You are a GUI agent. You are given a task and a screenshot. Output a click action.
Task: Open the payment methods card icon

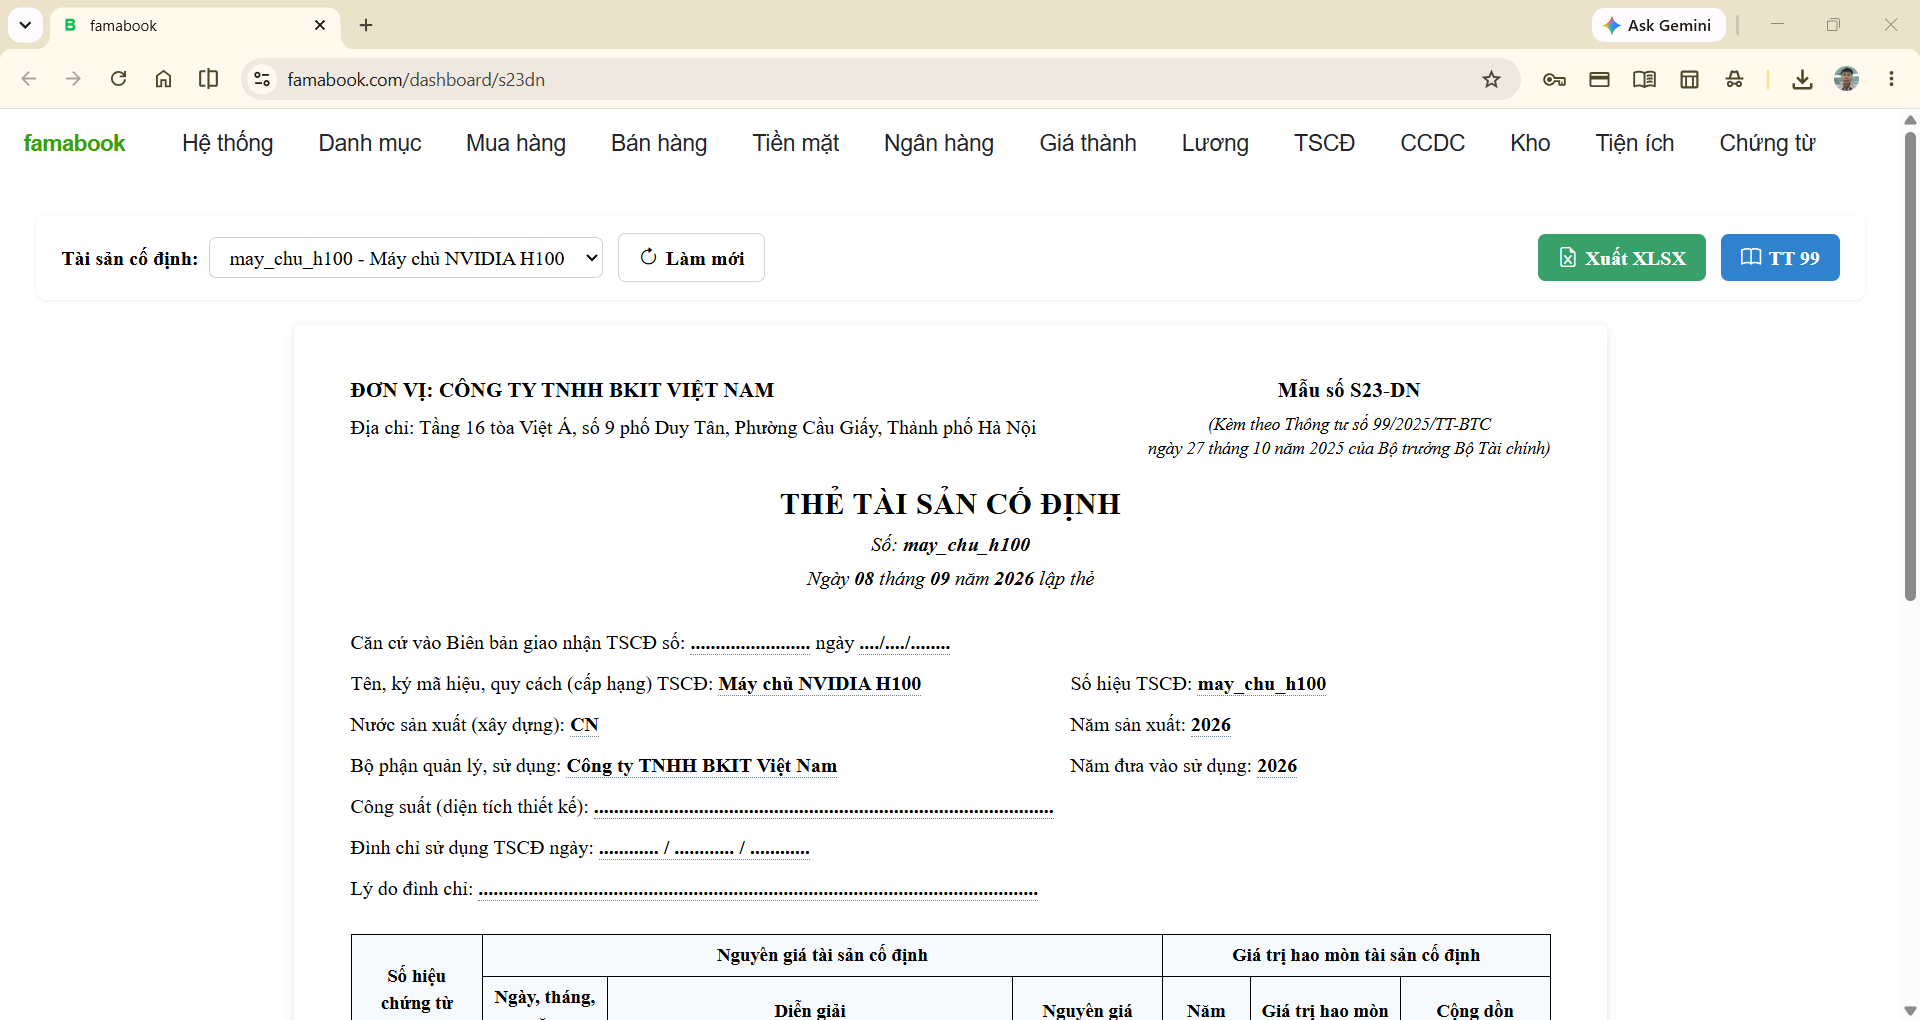[1599, 79]
